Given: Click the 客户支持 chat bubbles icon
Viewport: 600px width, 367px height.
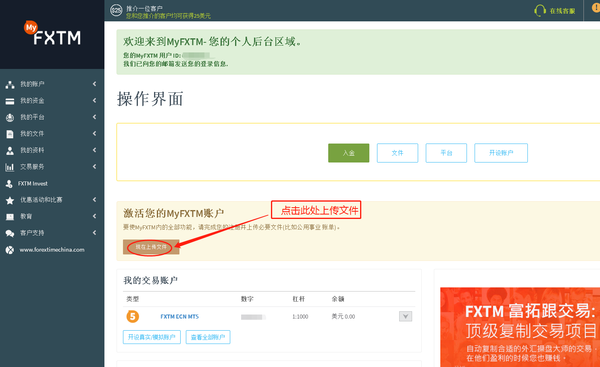Looking at the screenshot, I should click(10, 233).
